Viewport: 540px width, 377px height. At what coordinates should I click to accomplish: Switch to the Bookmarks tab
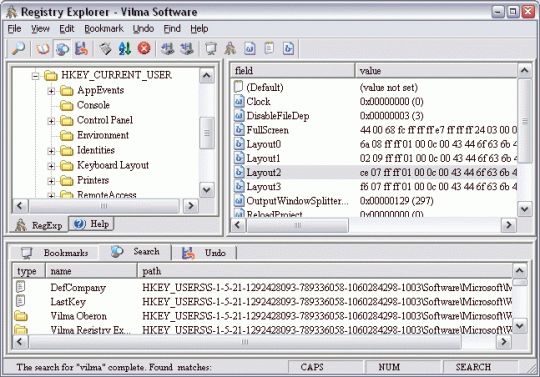[55, 253]
